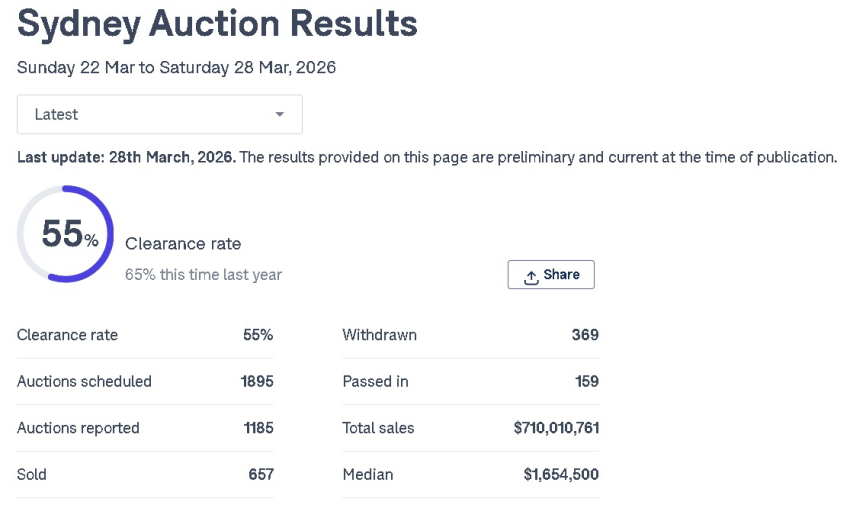
Task: Click the upload arrow icon in Share button
Action: (x=531, y=276)
